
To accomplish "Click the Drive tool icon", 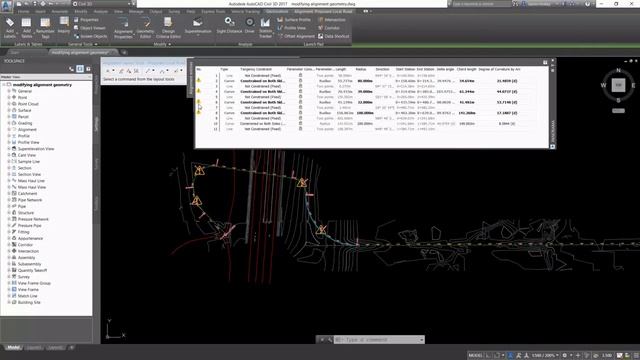I will point(249,25).
